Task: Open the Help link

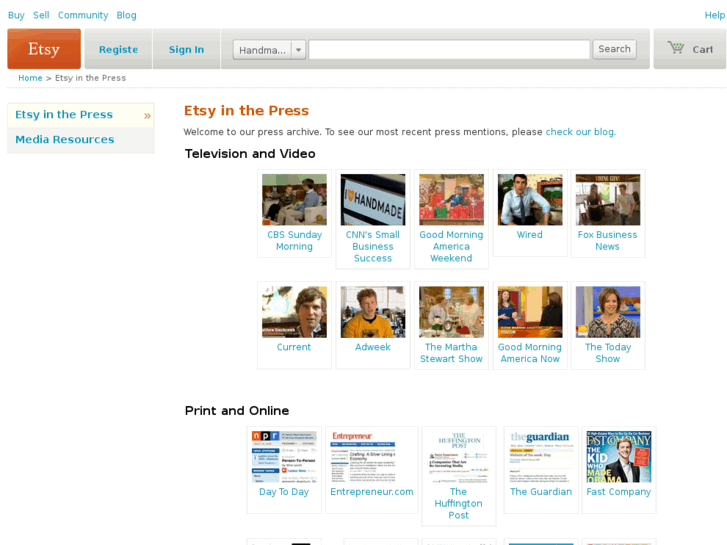Action: click(714, 15)
